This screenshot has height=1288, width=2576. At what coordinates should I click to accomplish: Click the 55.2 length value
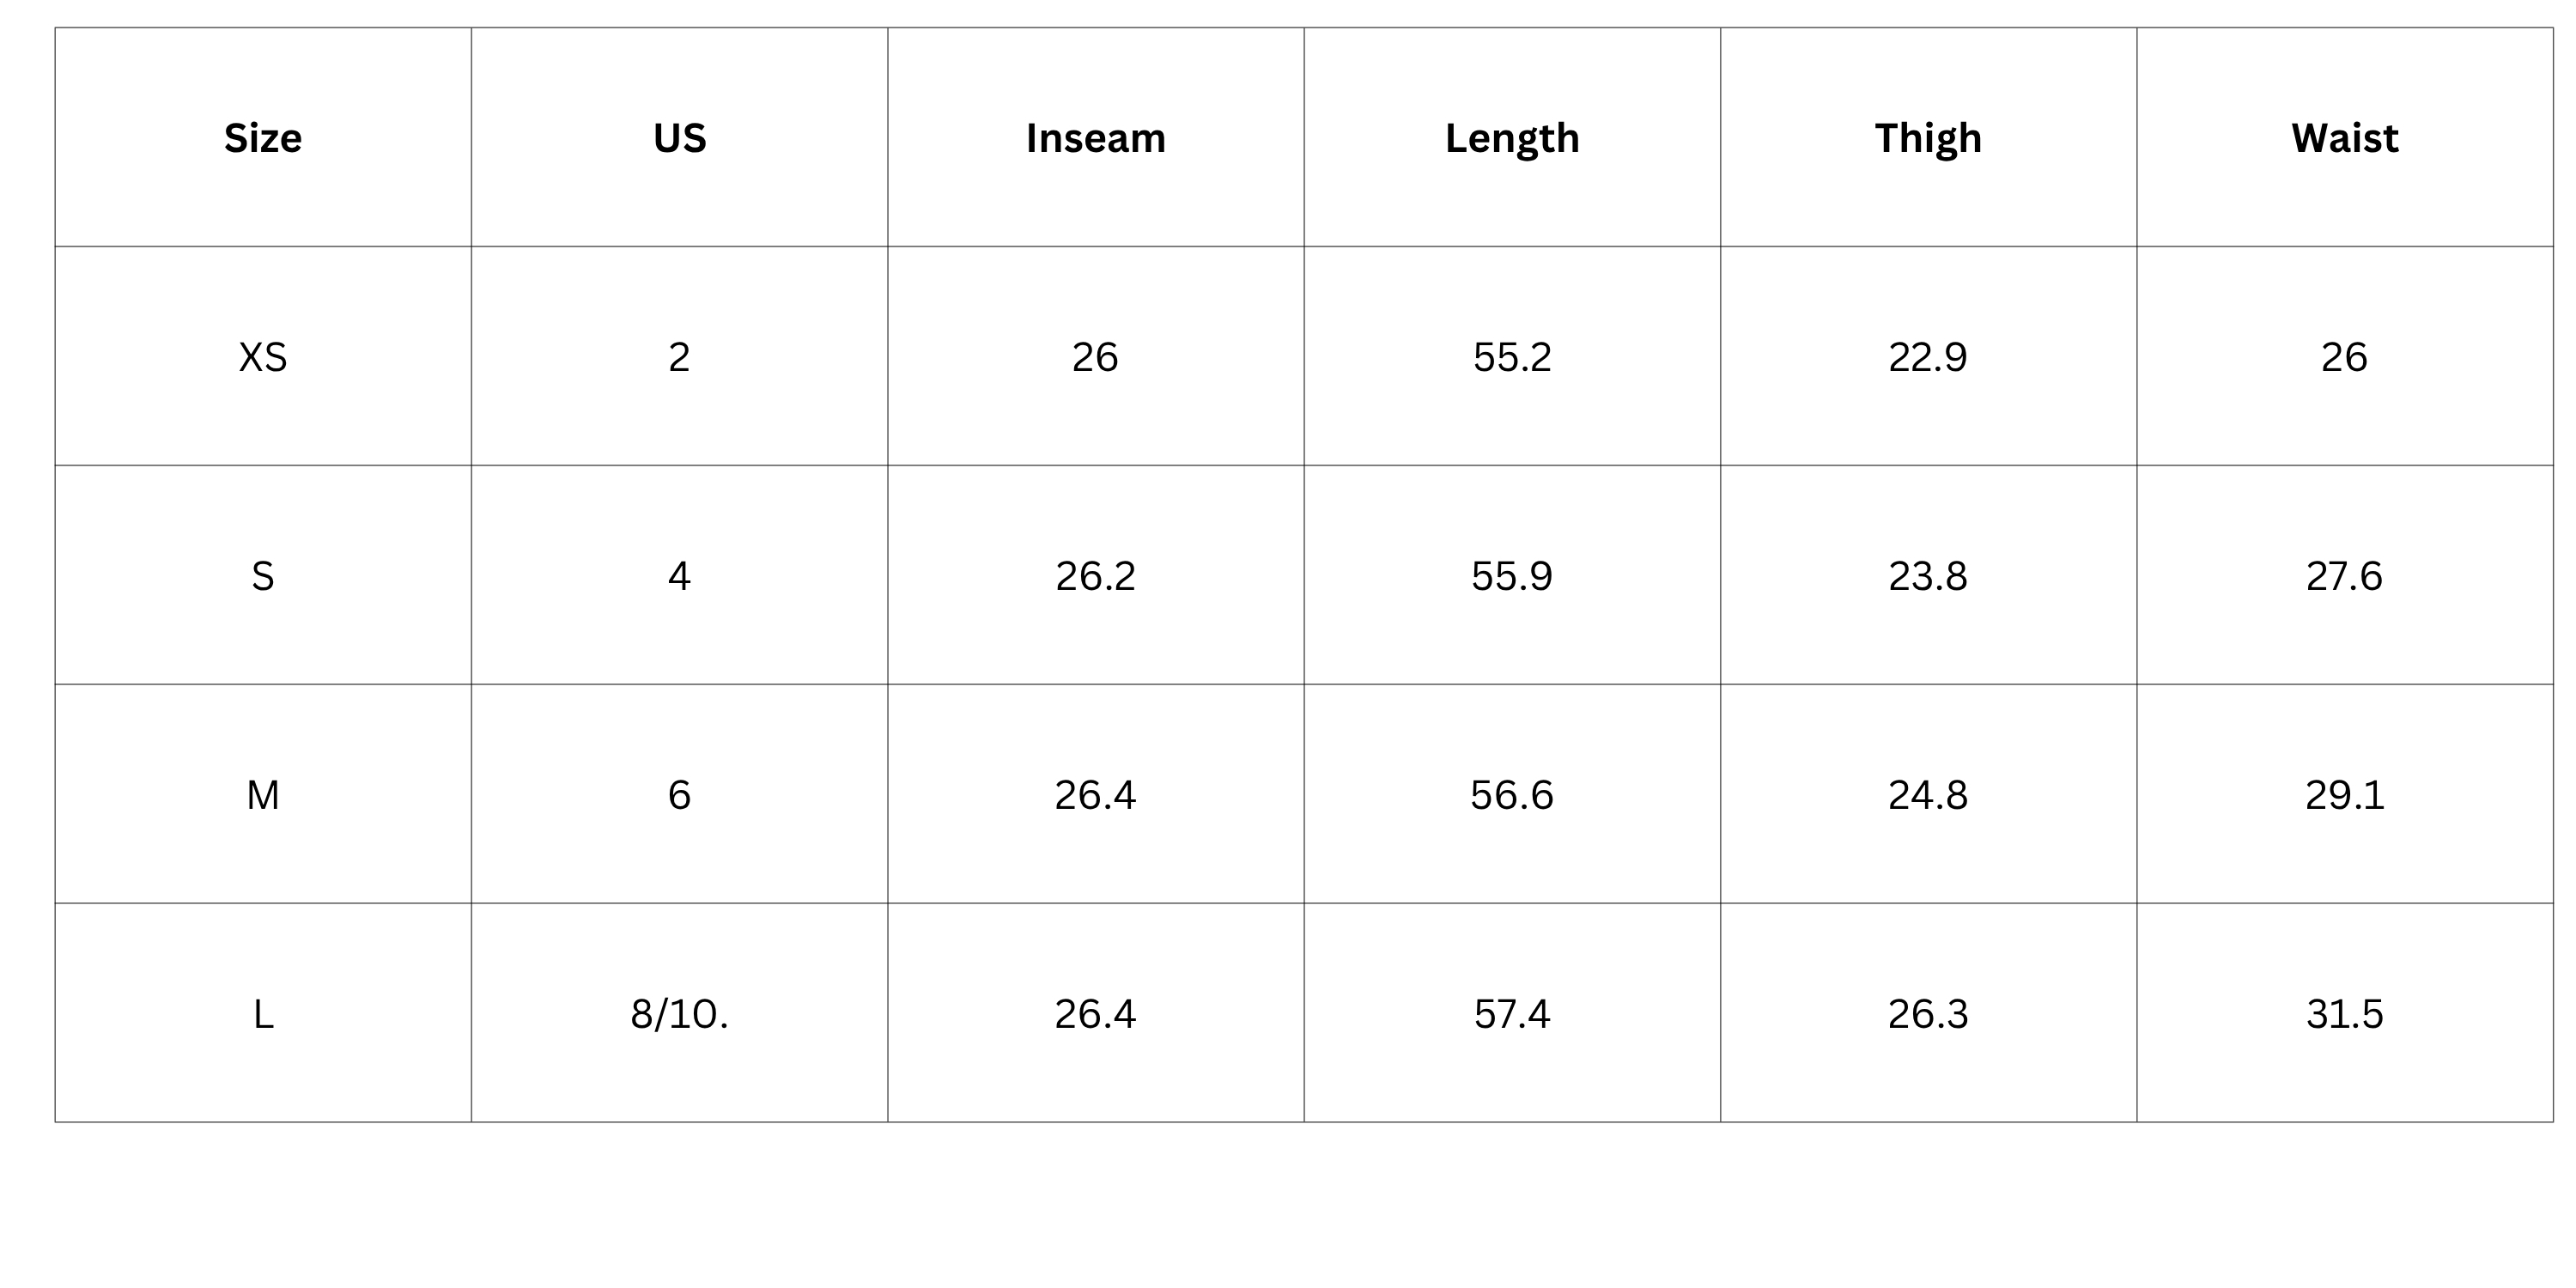point(1511,357)
